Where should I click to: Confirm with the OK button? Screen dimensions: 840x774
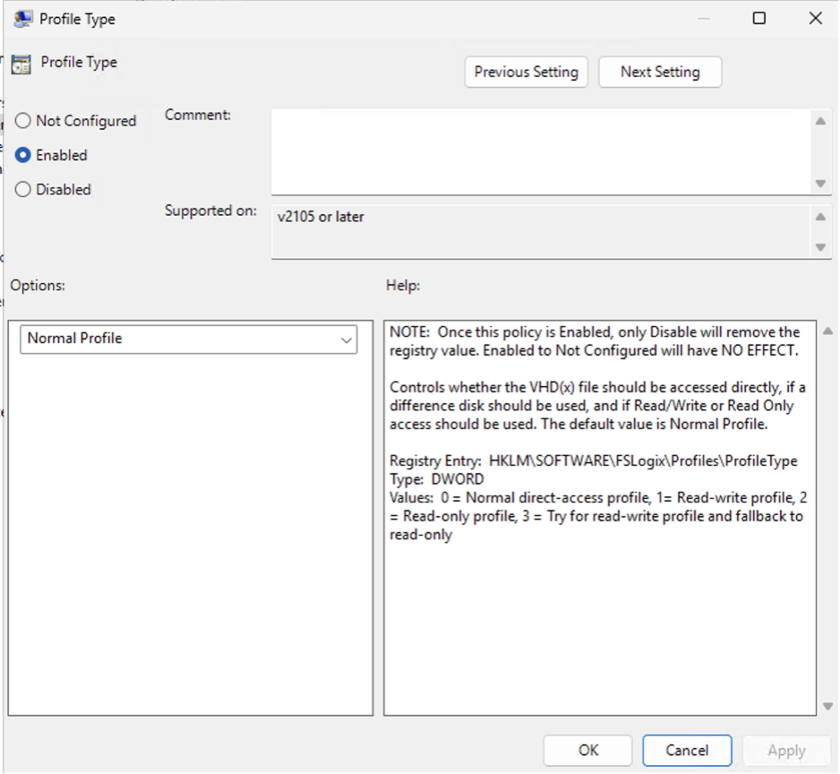(588, 750)
